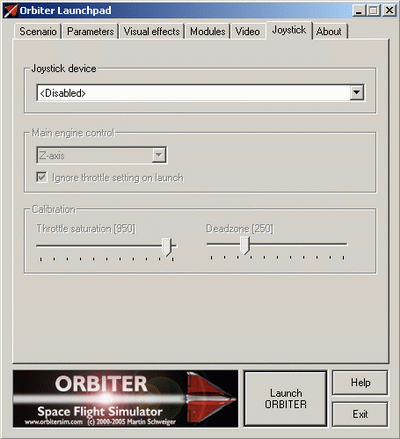Click the ORBITER Space Flight Simulator banner
Image resolution: width=400 pixels, height=439 pixels.
[x=125, y=399]
